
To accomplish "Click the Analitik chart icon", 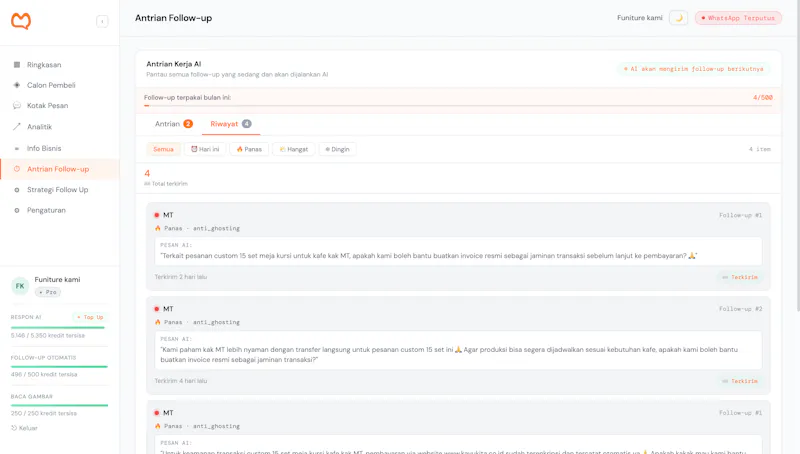I will click(x=17, y=127).
